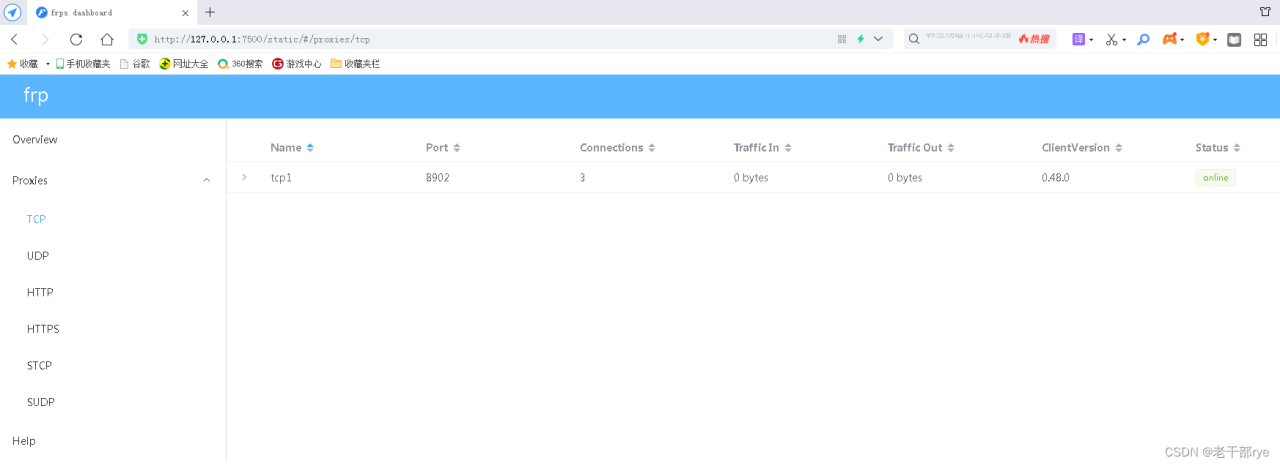Click the purple translate extension icon
The width and height of the screenshot is (1280, 466).
pyautogui.click(x=1079, y=39)
